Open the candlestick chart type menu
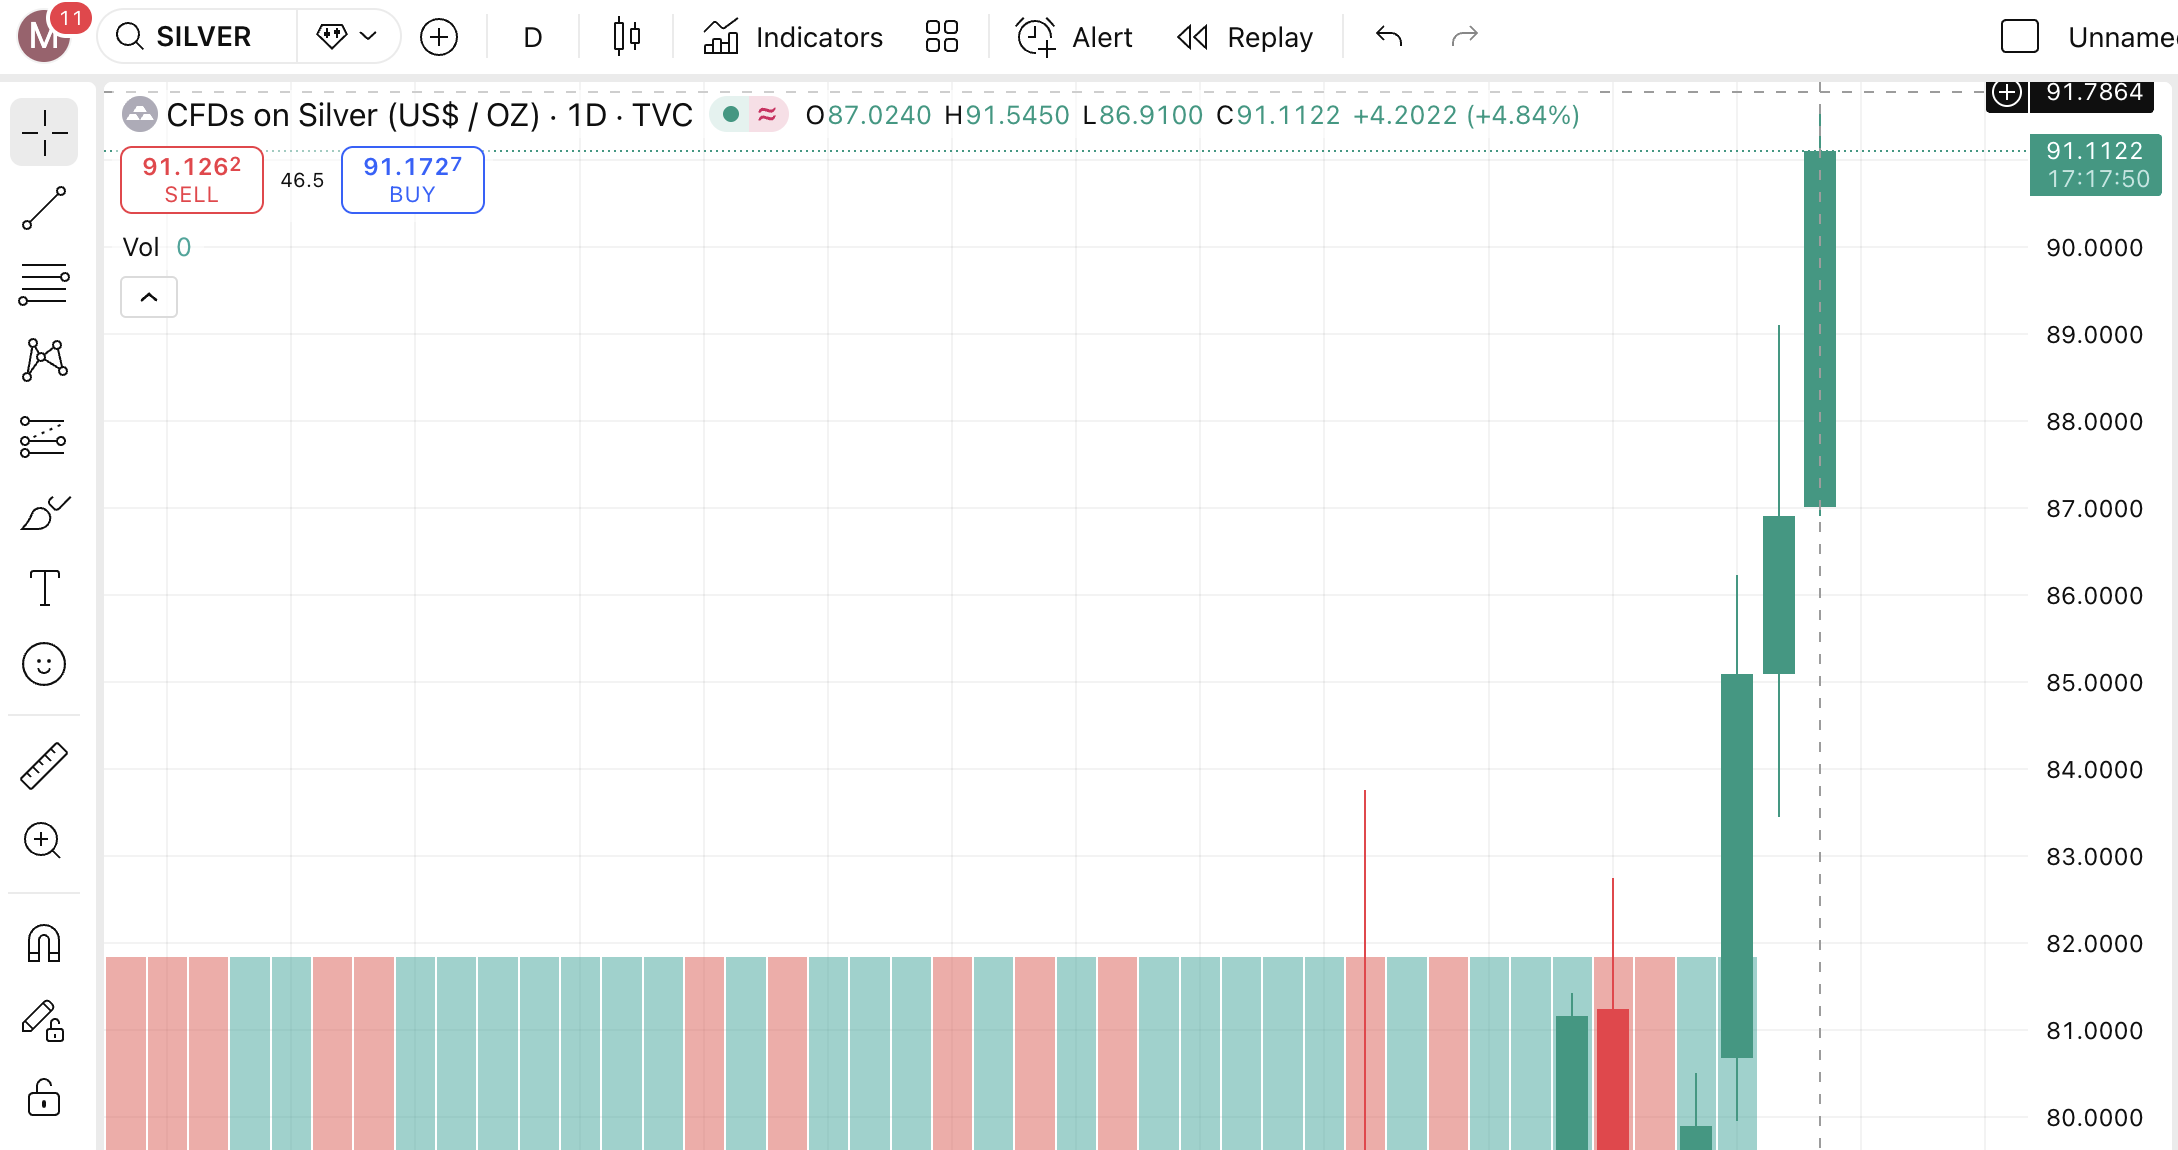This screenshot has width=2178, height=1150. [627, 37]
